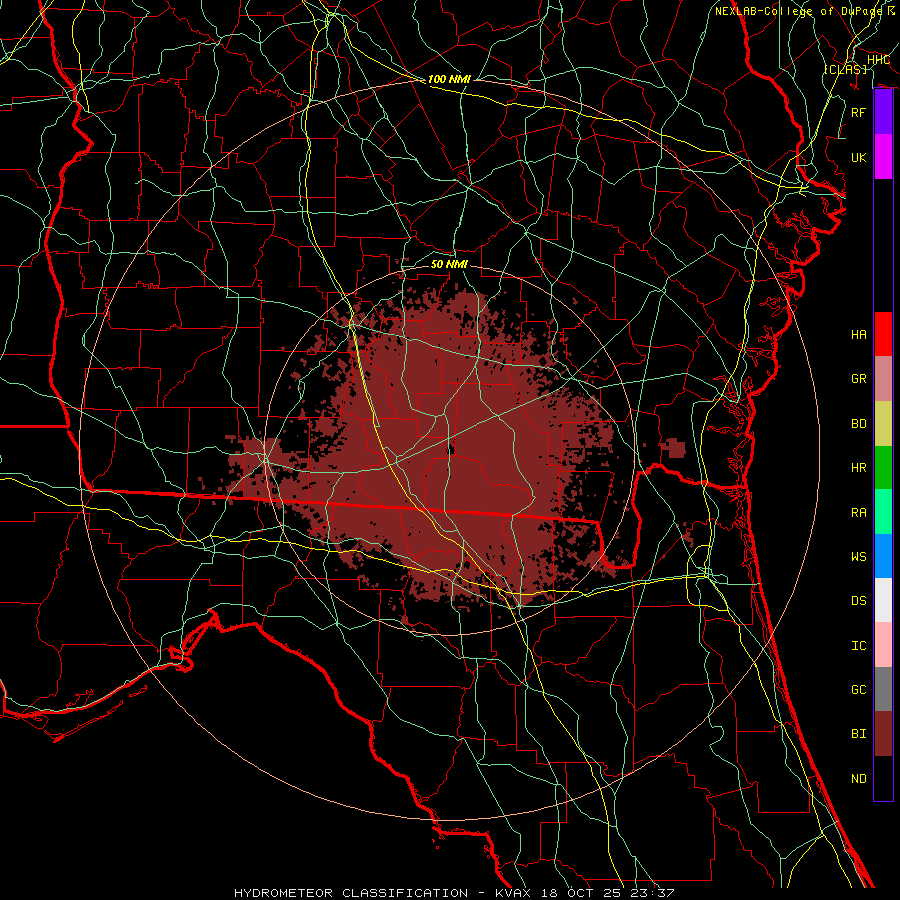Click the 'NEXLAB-College of DuPage' credit text
This screenshot has width=900, height=900.
click(x=798, y=11)
